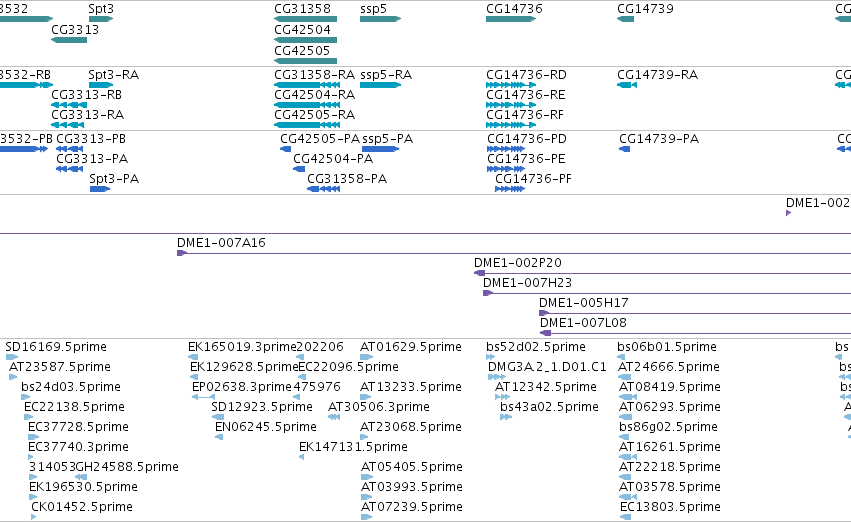Screen dimensions: 851x522
Task: Select the CG31358 gene bar
Action: [306, 19]
